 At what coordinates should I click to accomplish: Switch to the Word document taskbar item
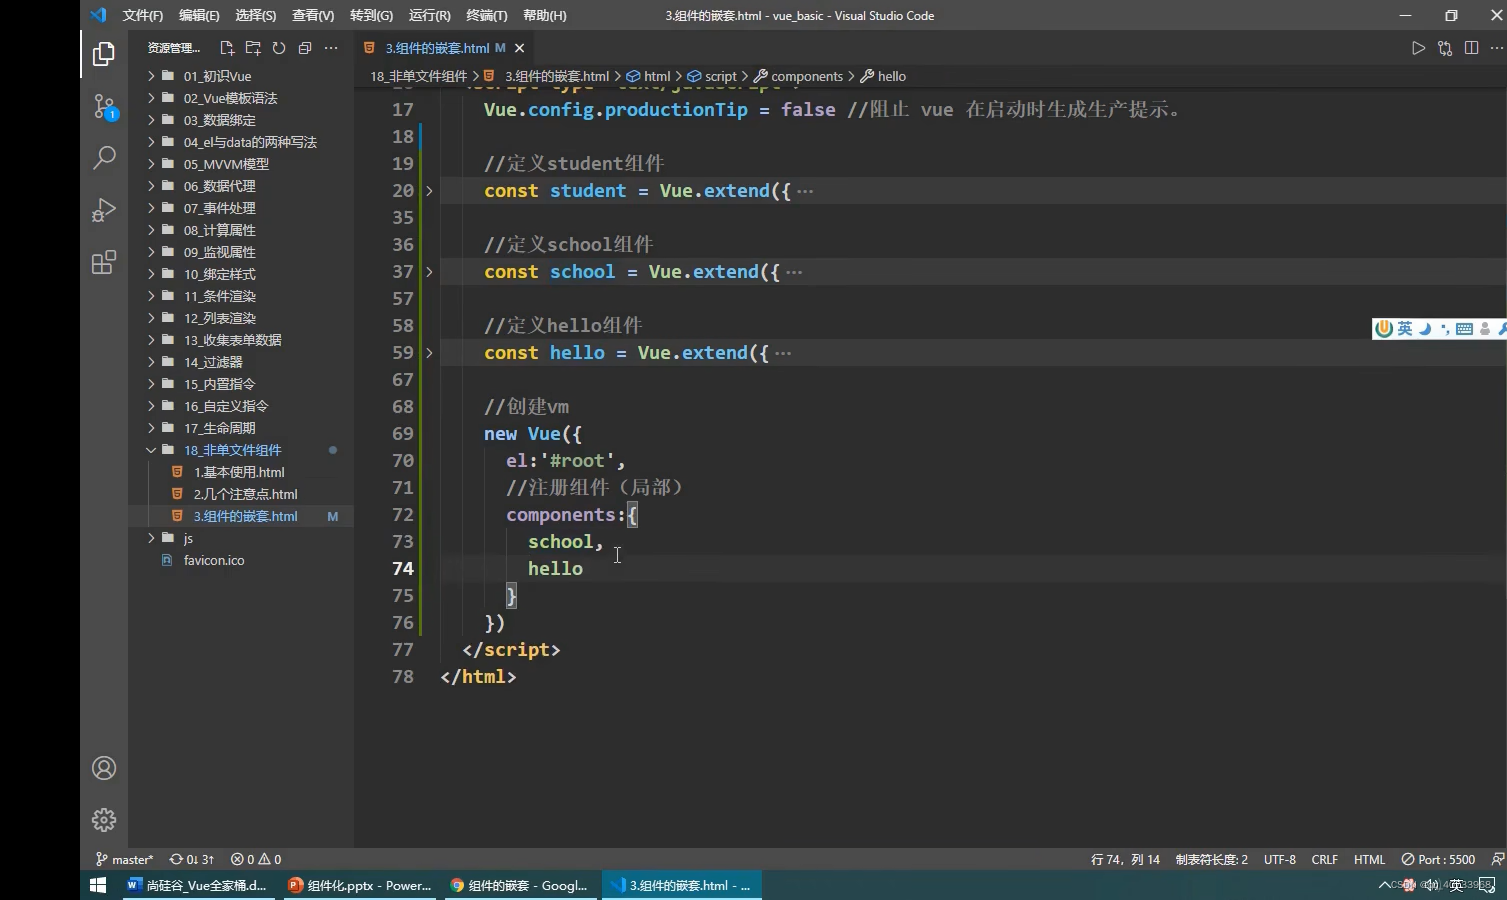[197, 885]
